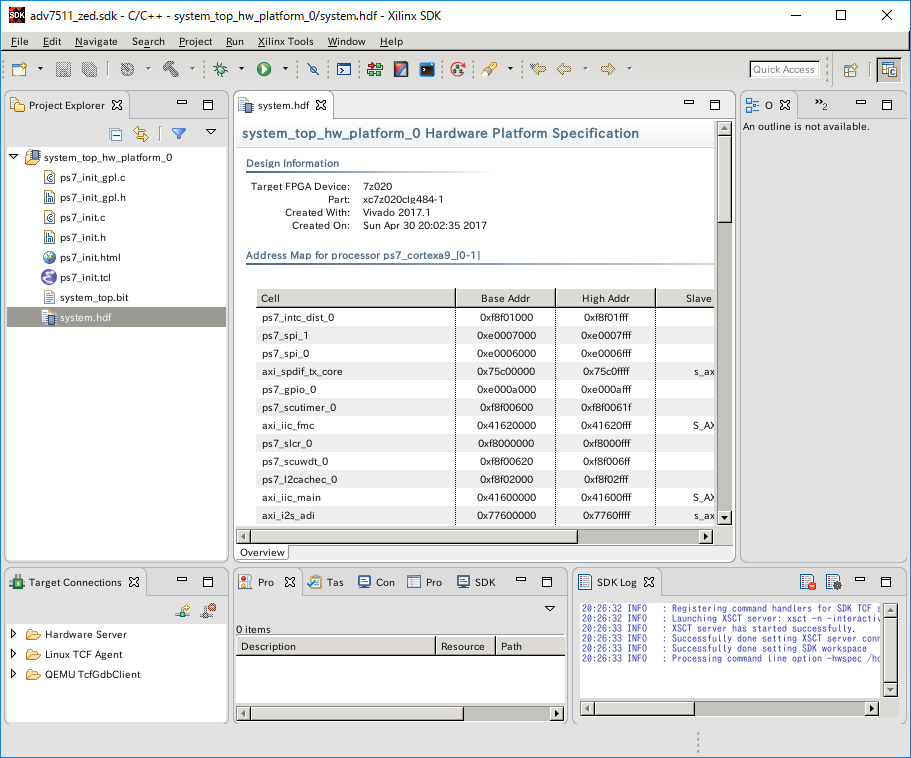Click SDK Log horizontal scrollbar thumb

click(x=644, y=708)
